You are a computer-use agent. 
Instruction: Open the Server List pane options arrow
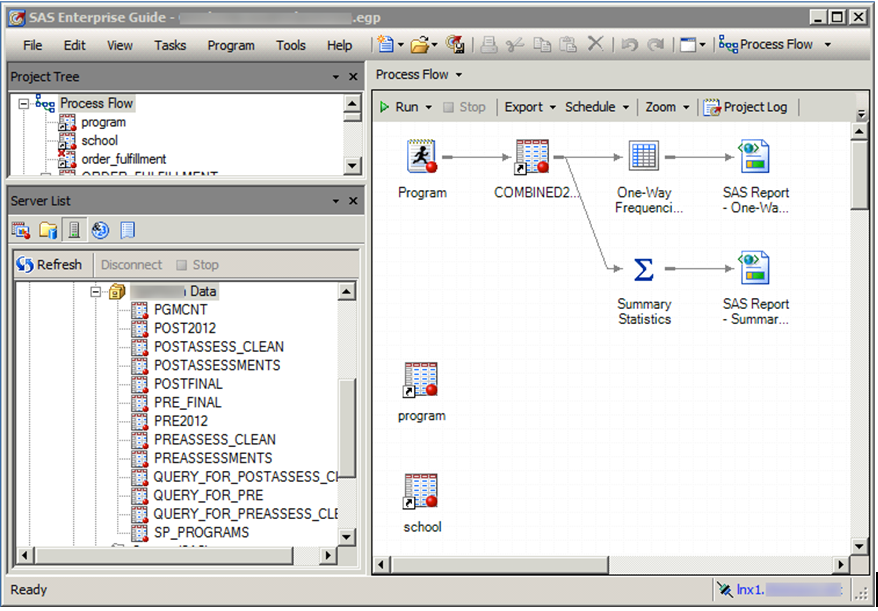coord(335,200)
